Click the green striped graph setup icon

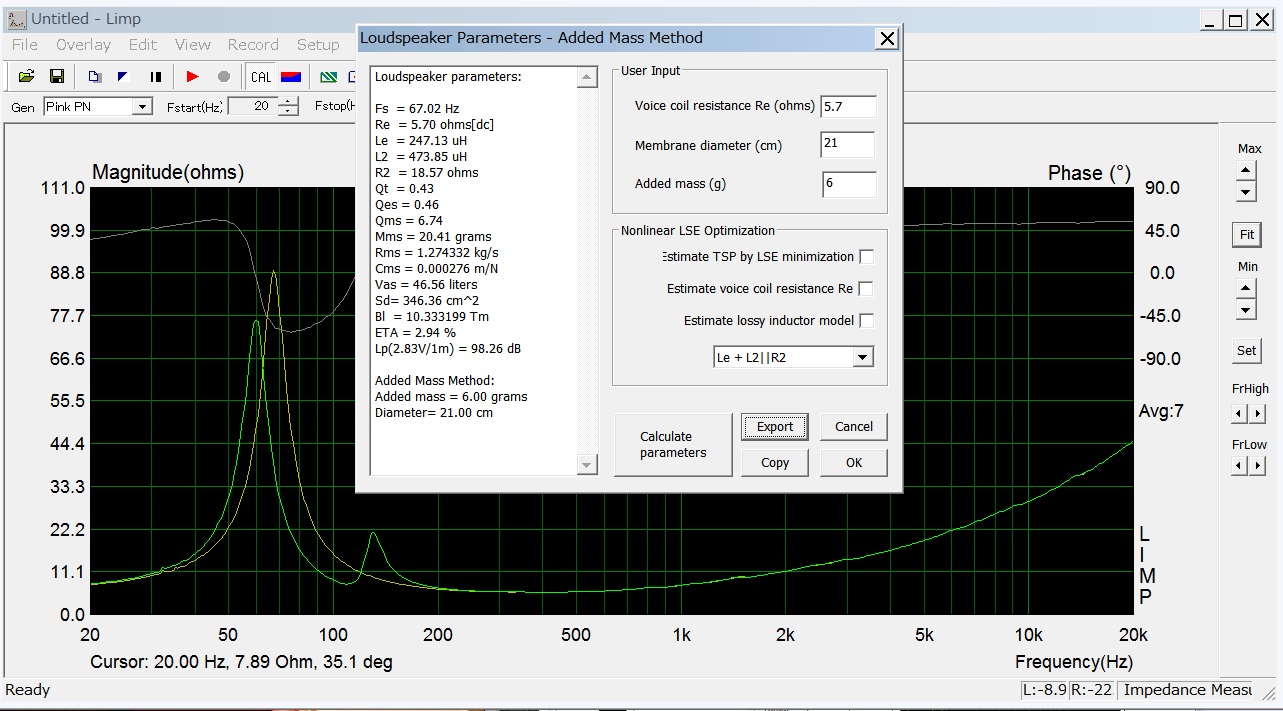328,76
